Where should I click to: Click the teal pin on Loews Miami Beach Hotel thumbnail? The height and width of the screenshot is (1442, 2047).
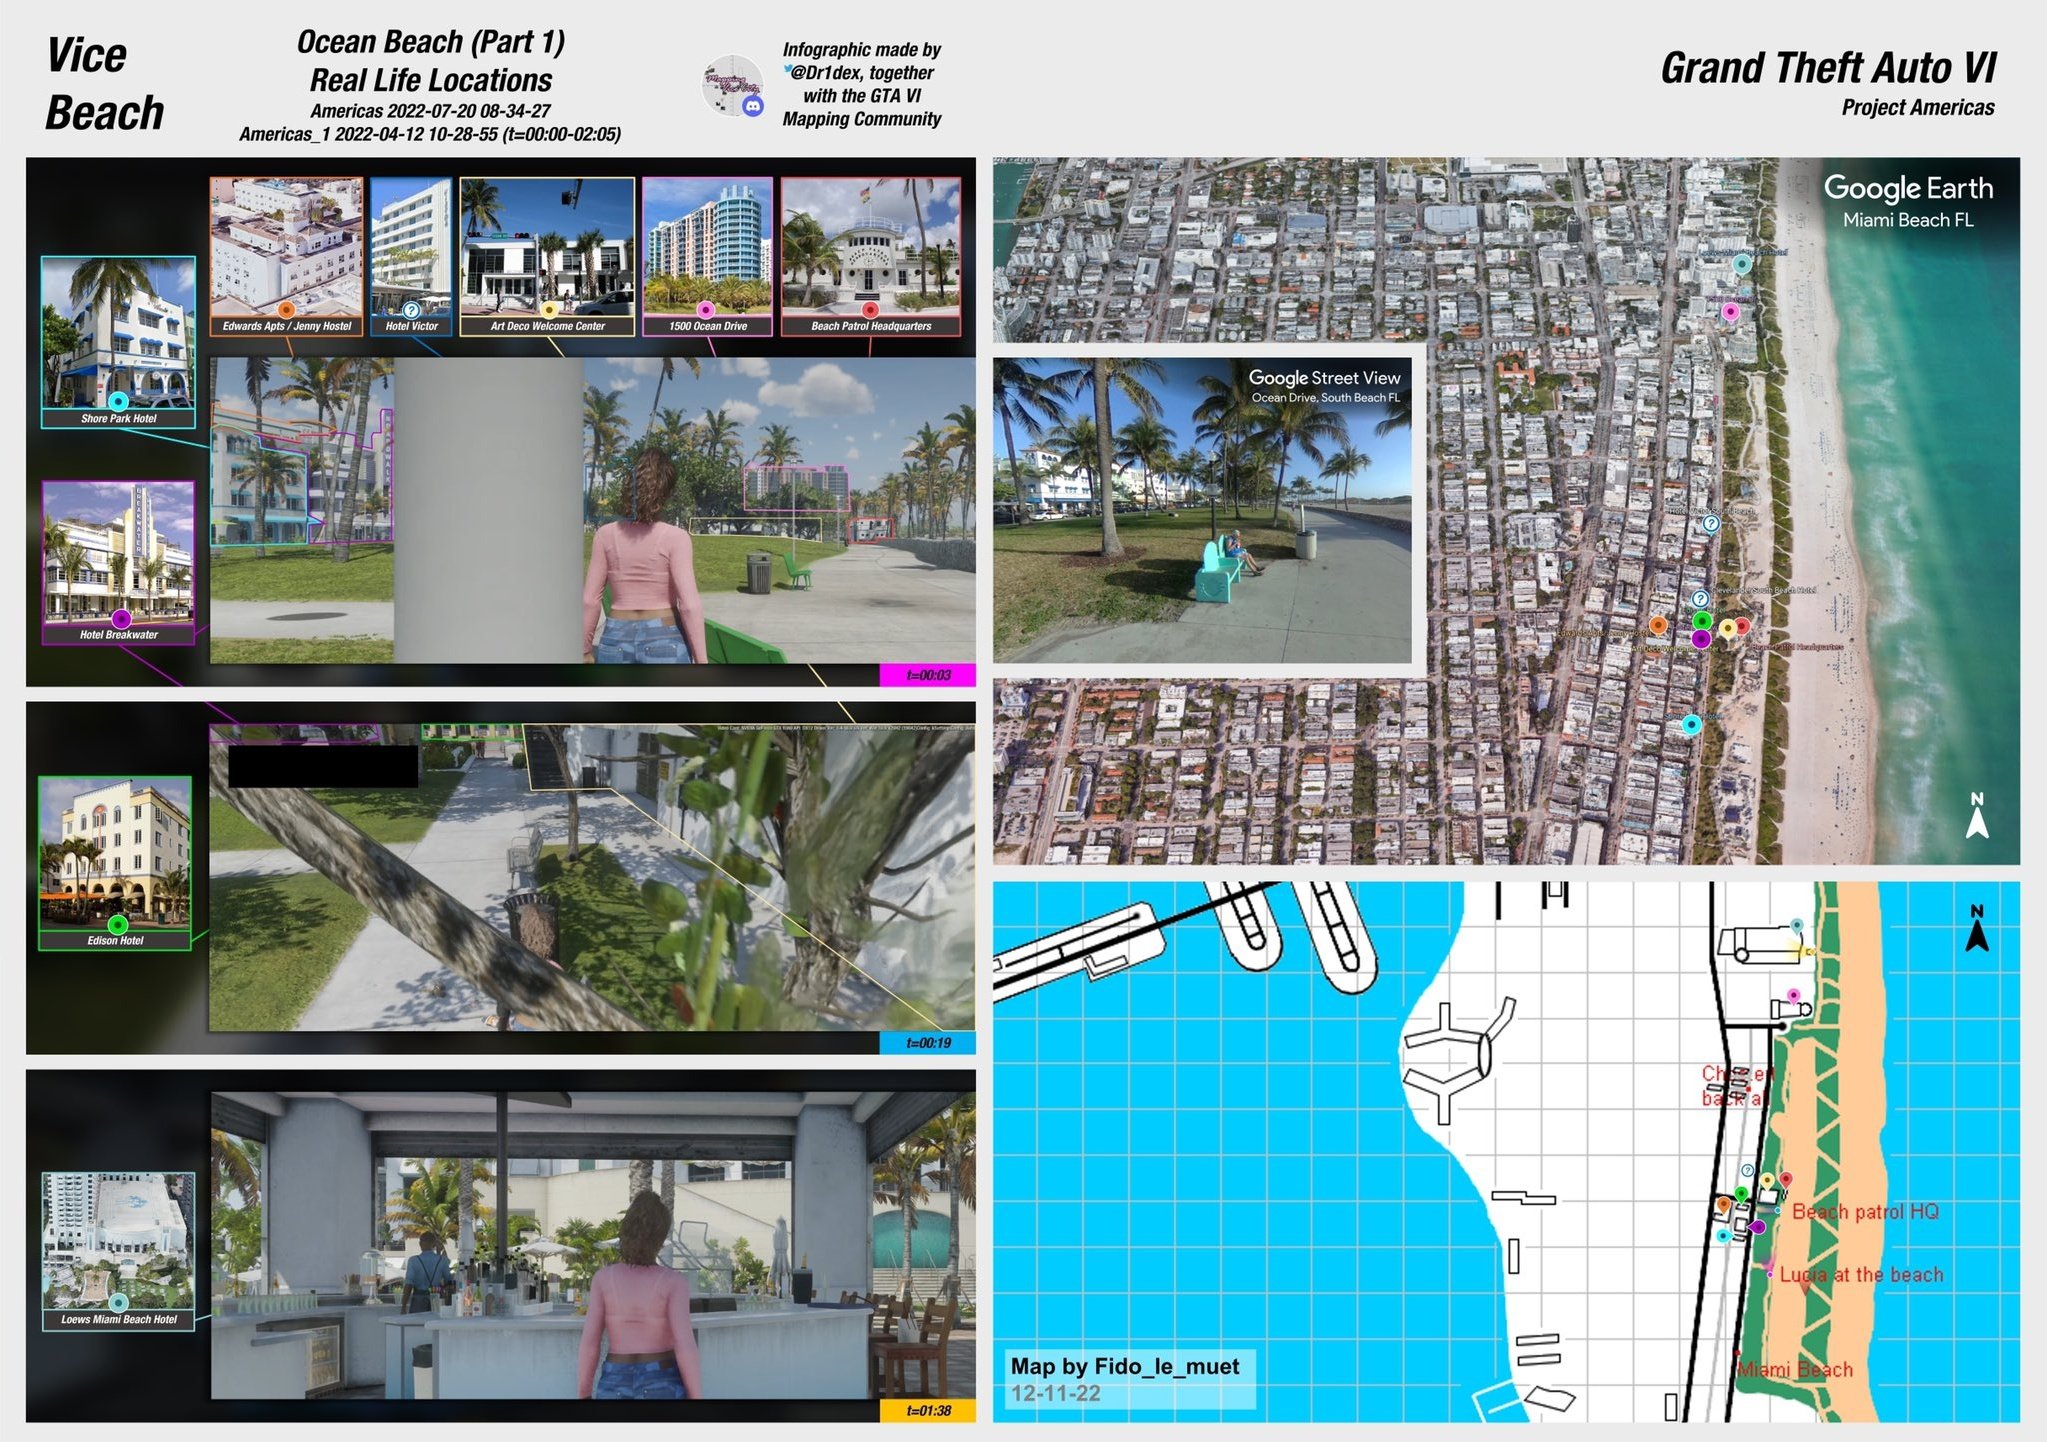pos(118,1302)
